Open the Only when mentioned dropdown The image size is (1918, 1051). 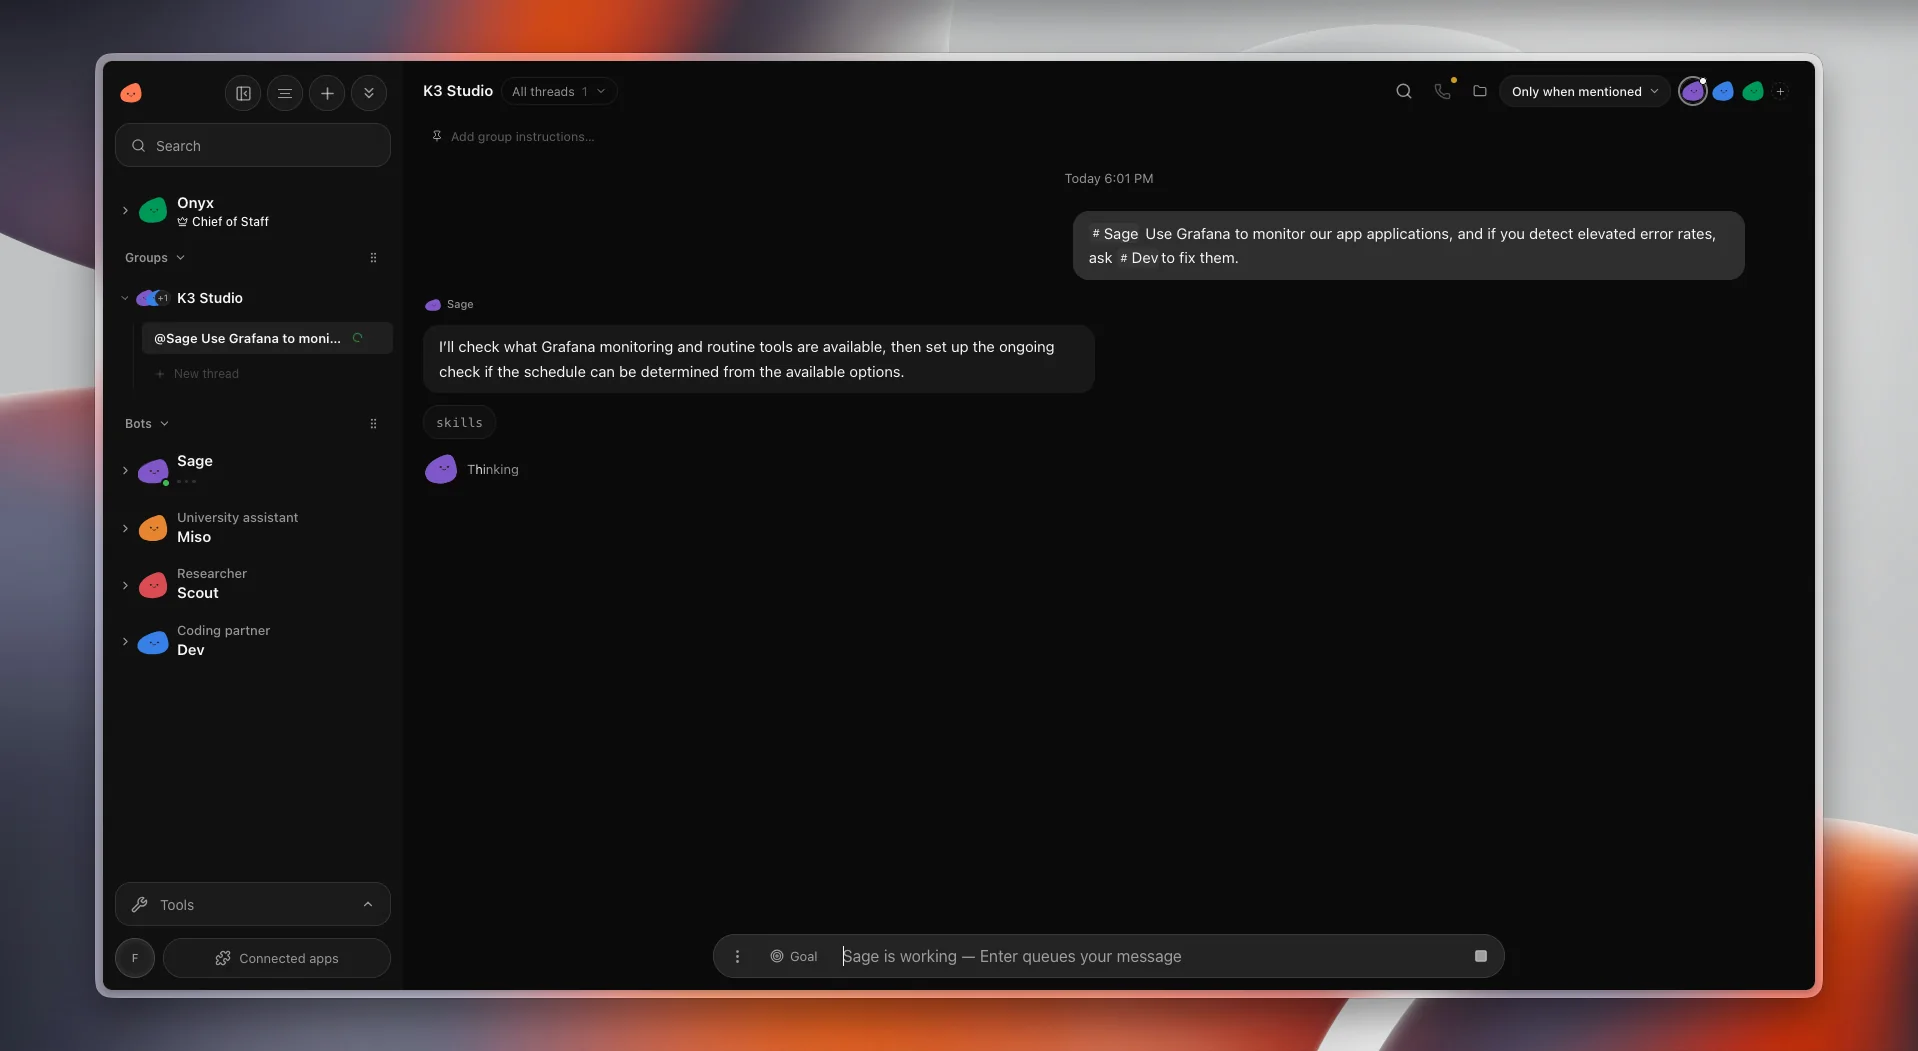click(1584, 91)
